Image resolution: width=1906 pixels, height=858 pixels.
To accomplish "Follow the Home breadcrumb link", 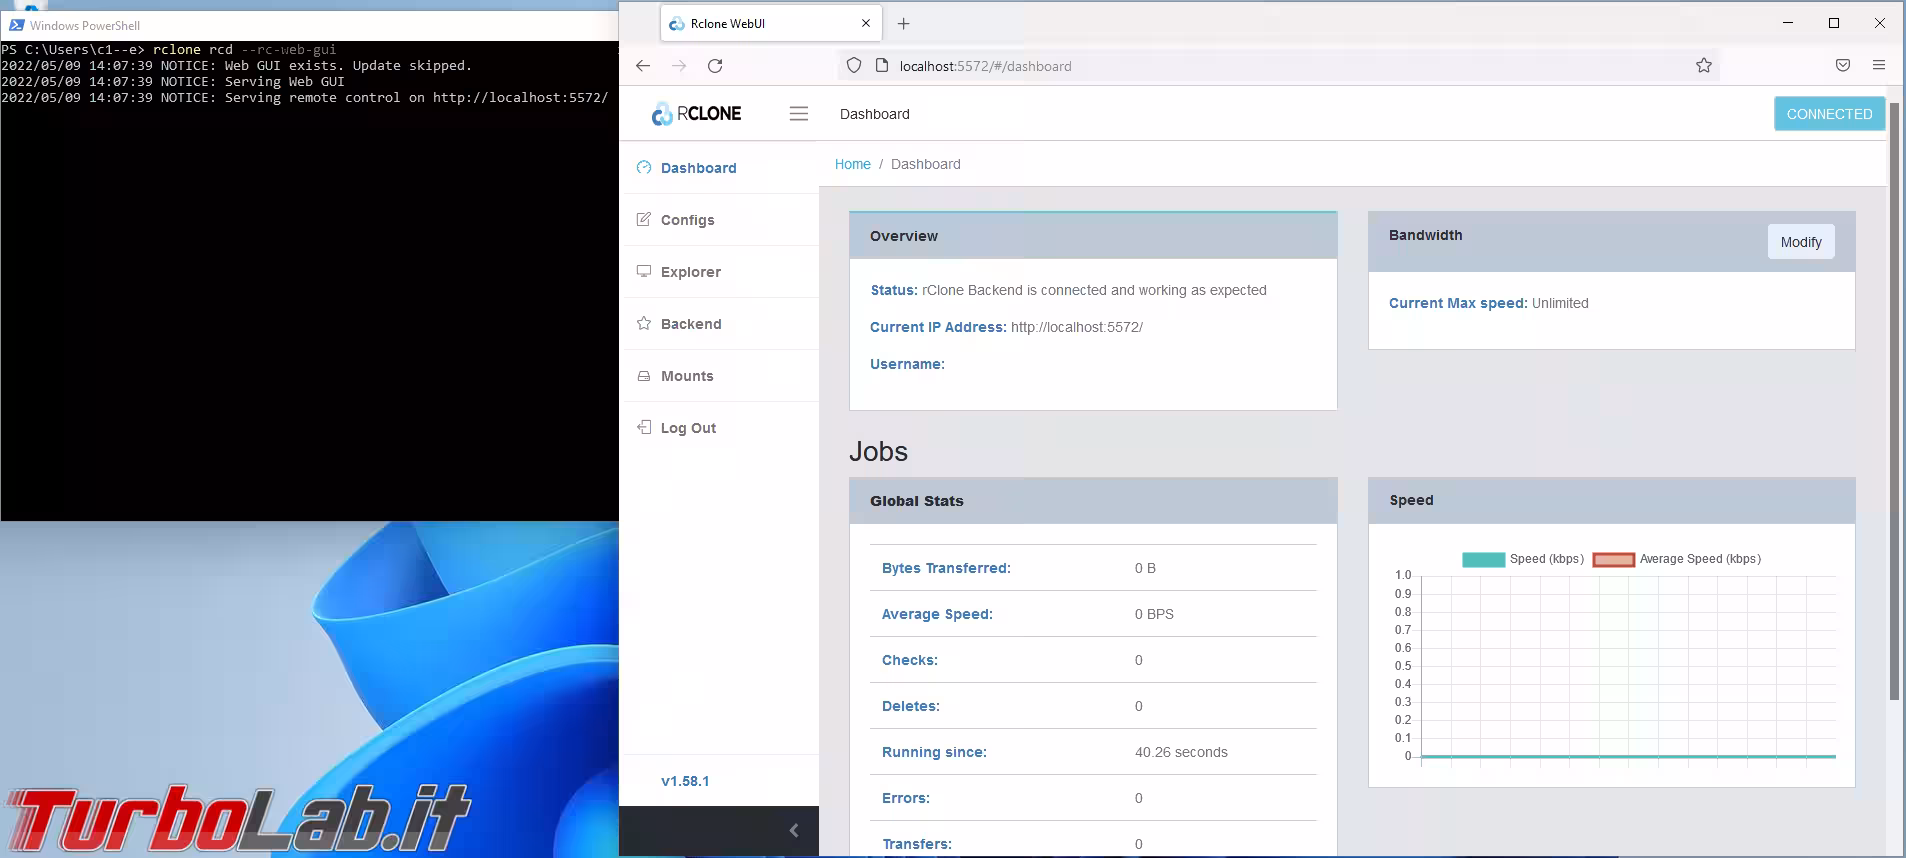I will [852, 164].
